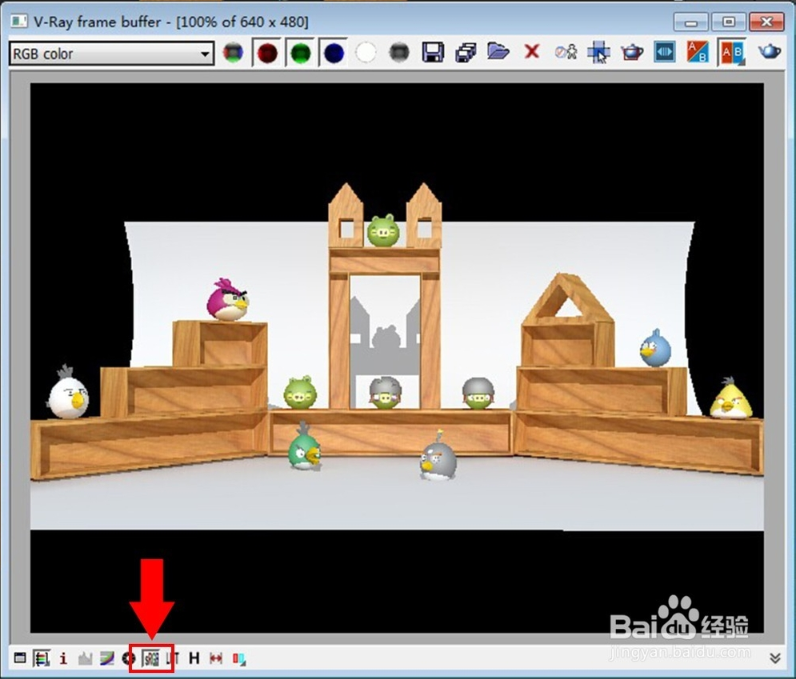796x679 pixels.
Task: Show color corrections control window icon
Action: [20, 658]
